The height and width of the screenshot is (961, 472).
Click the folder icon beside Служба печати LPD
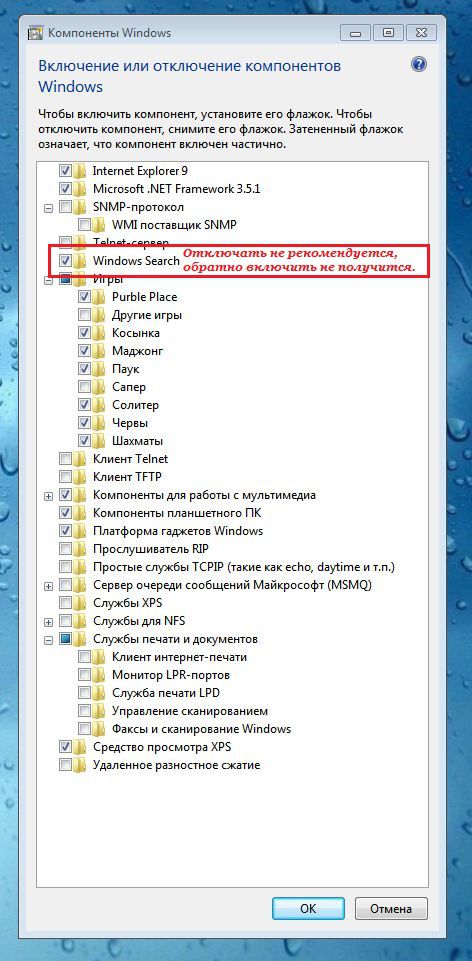(x=99, y=693)
